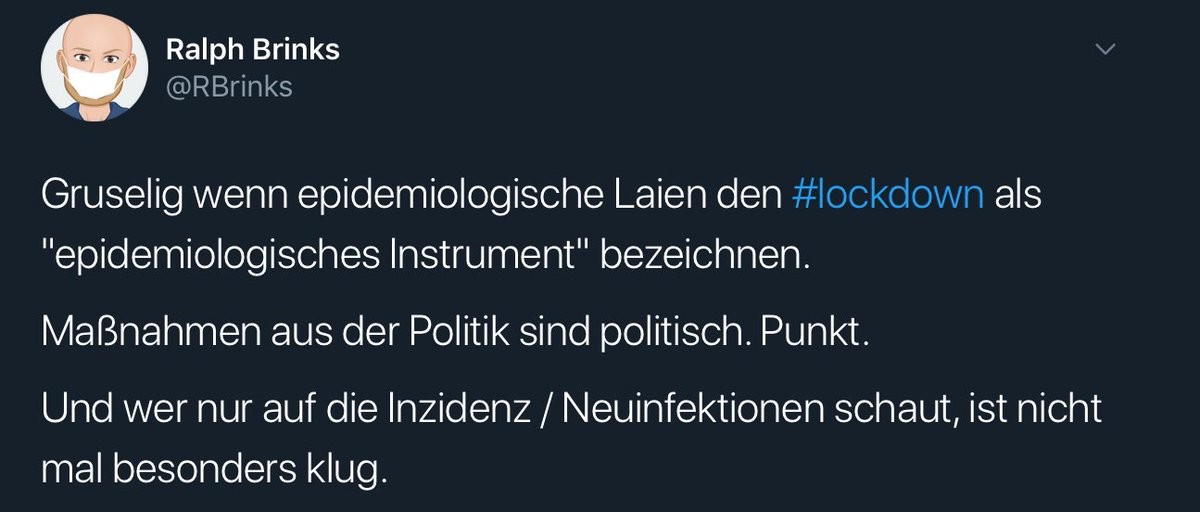Viewport: 1200px width, 512px height.
Task: Open the tweet options chevron menu
Action: tap(1105, 49)
